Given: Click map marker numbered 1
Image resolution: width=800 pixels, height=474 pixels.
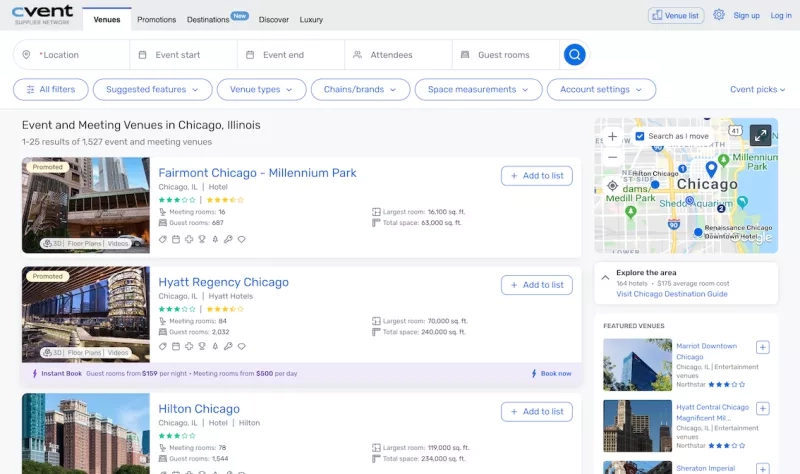Looking at the screenshot, I should click(x=682, y=168).
